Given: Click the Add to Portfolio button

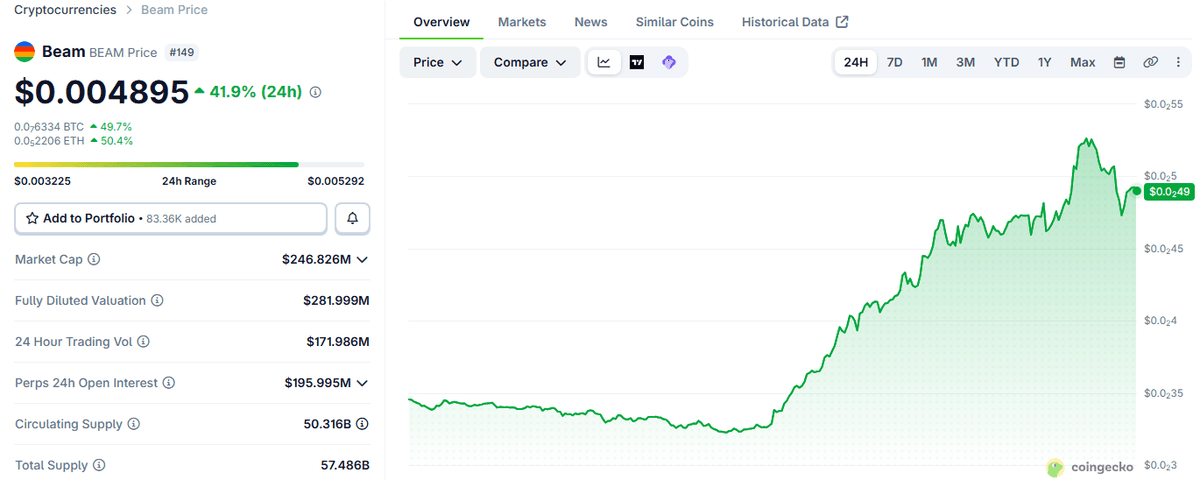Looking at the screenshot, I should pyautogui.click(x=171, y=218).
